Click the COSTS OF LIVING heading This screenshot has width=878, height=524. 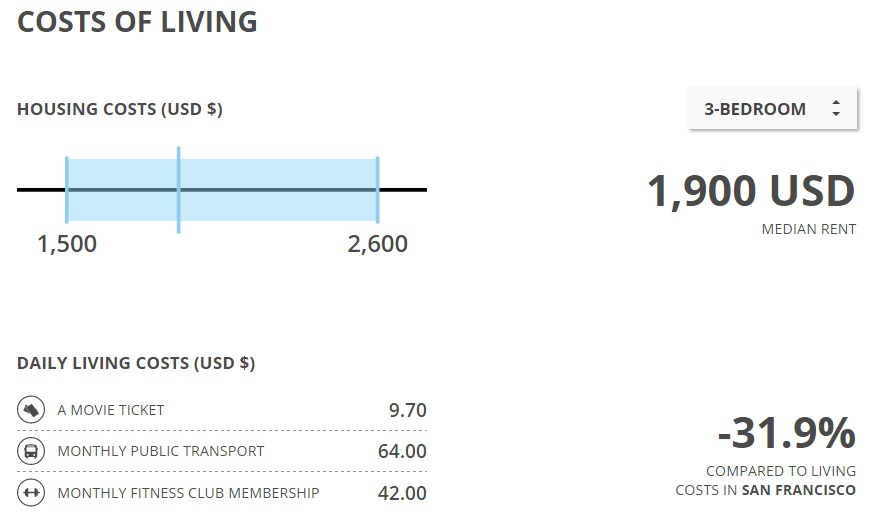[x=137, y=22]
